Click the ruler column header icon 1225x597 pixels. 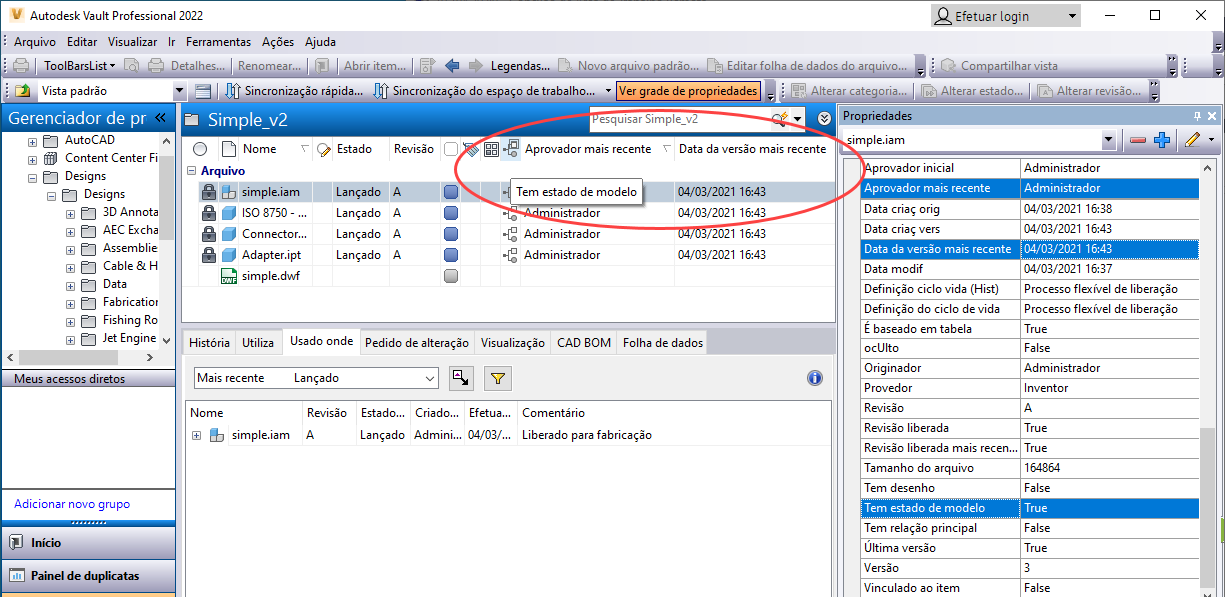pos(471,149)
